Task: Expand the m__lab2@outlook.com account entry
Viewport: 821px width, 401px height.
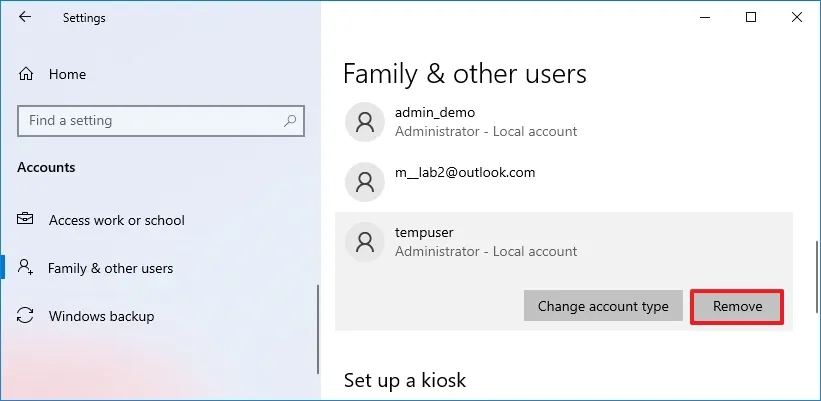Action: pyautogui.click(x=564, y=182)
